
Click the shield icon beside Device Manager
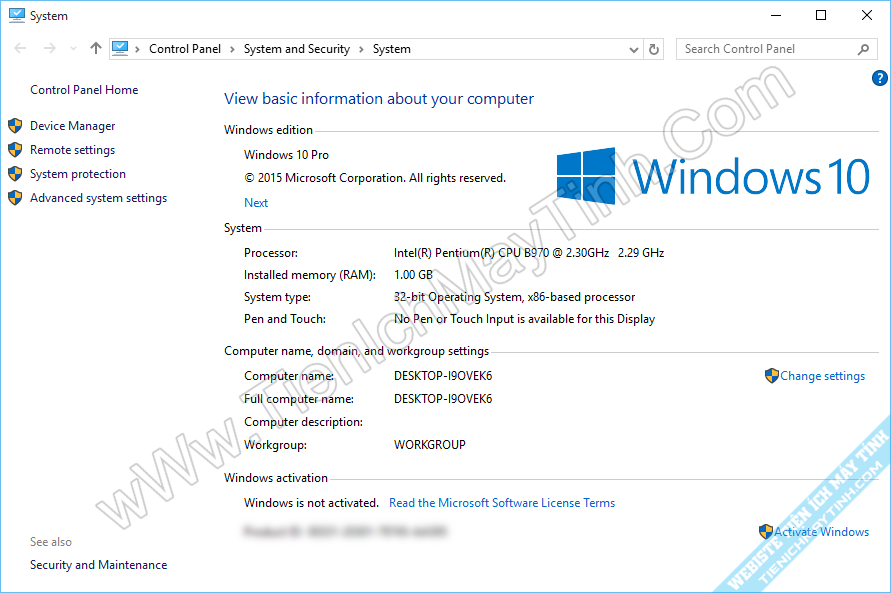(15, 126)
